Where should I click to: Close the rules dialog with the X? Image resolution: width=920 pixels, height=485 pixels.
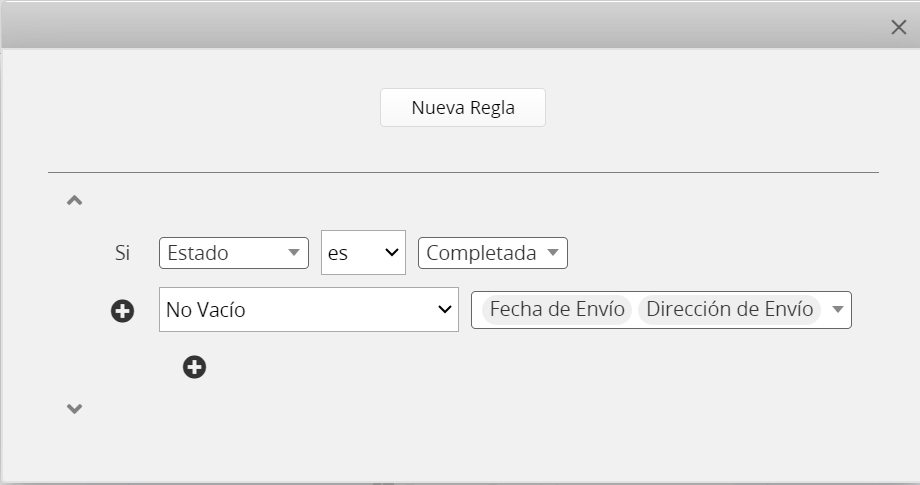pos(898,27)
